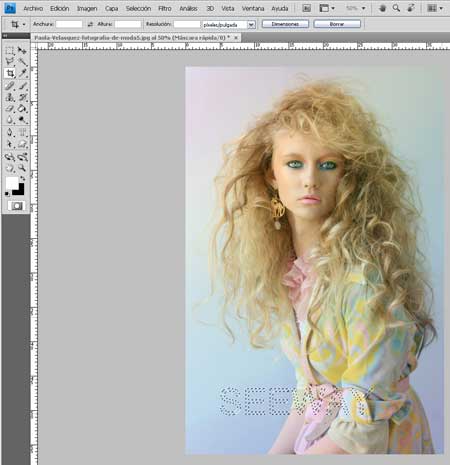Click the white foreground color swatch
Image resolution: width=450 pixels, height=465 pixels.
[x=11, y=183]
